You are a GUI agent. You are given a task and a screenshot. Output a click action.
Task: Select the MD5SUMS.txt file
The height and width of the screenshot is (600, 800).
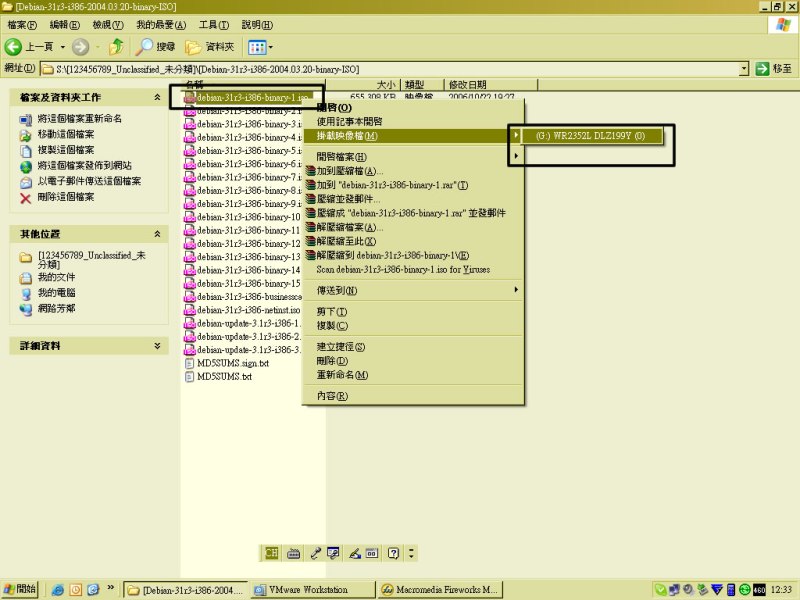coord(218,377)
